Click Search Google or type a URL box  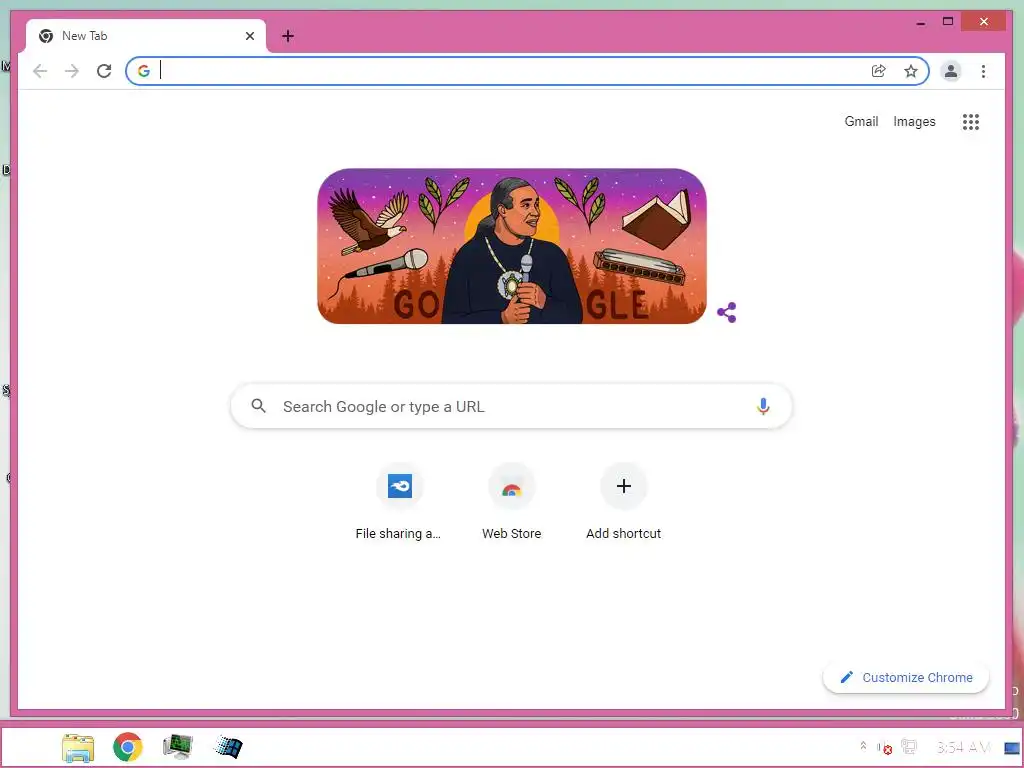click(511, 406)
